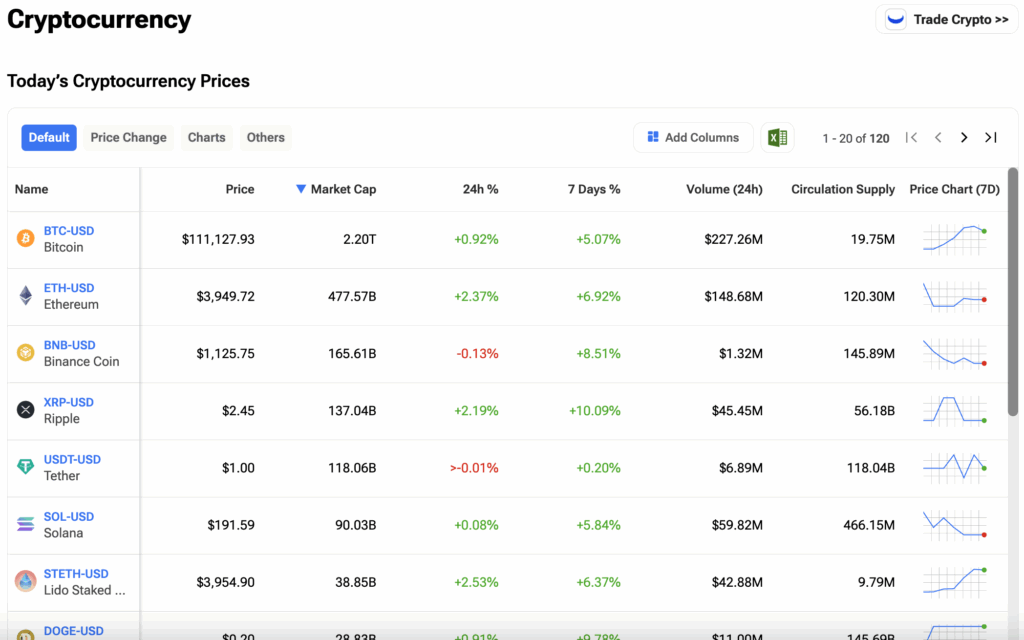Click the Solana logo icon
The height and width of the screenshot is (640, 1024).
point(25,524)
